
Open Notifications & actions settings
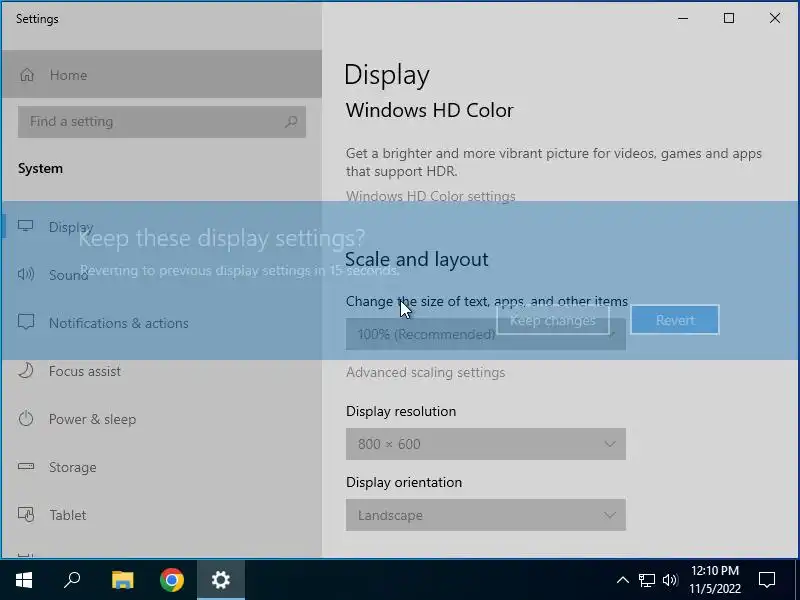click(x=162, y=322)
